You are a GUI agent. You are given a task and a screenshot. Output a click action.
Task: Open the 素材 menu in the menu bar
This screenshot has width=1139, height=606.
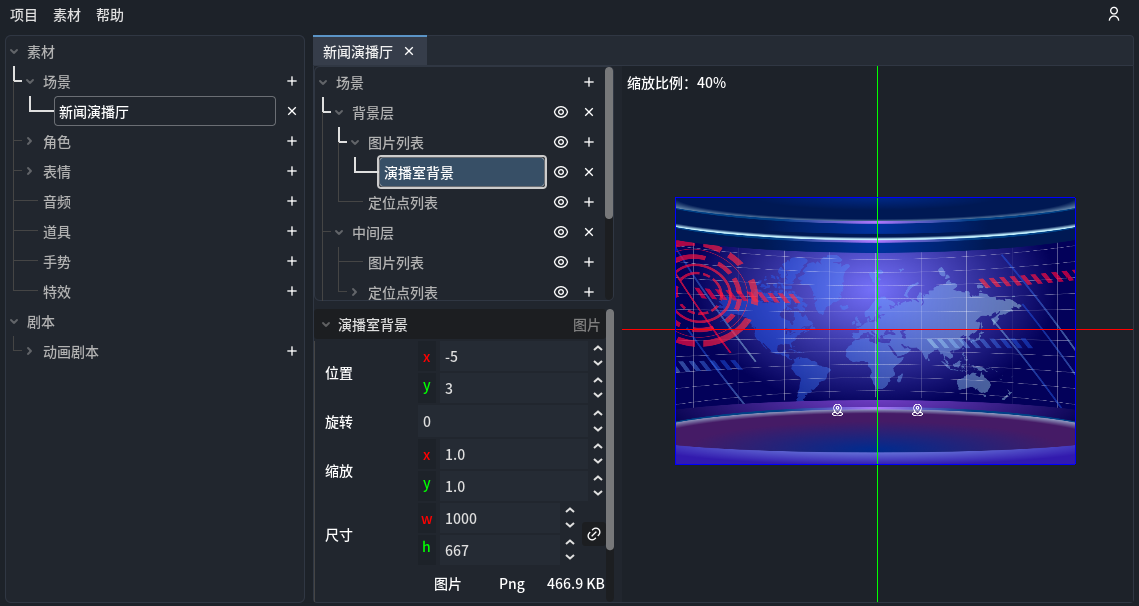(x=66, y=15)
